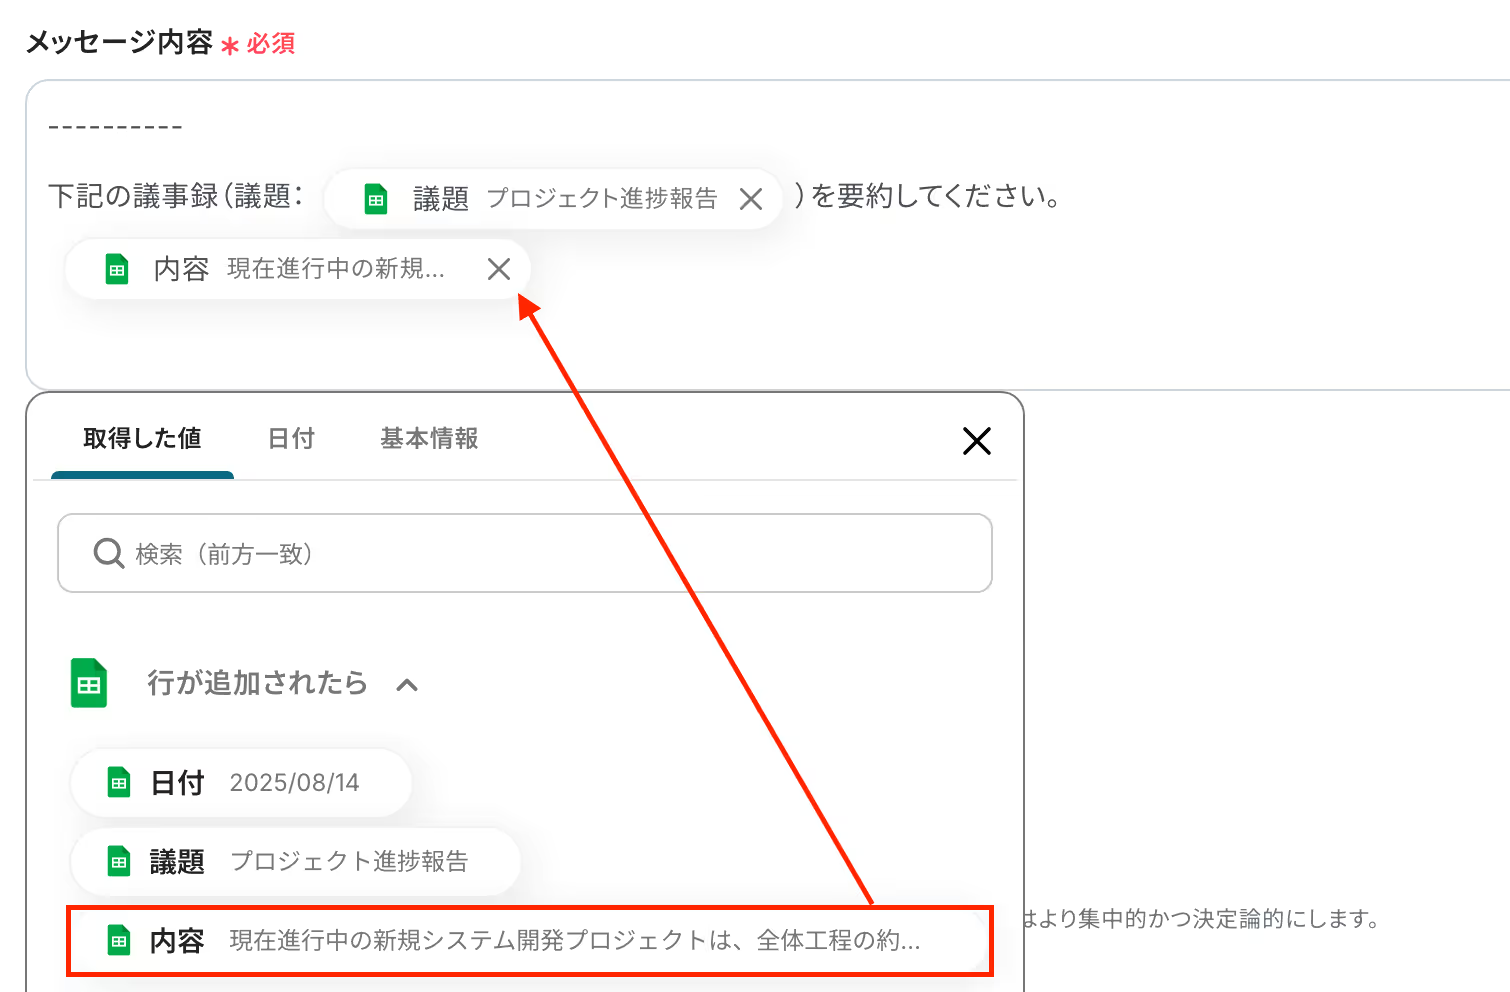The height and width of the screenshot is (992, 1510).
Task: Remove the 内容 chip from the message
Action: tap(499, 269)
